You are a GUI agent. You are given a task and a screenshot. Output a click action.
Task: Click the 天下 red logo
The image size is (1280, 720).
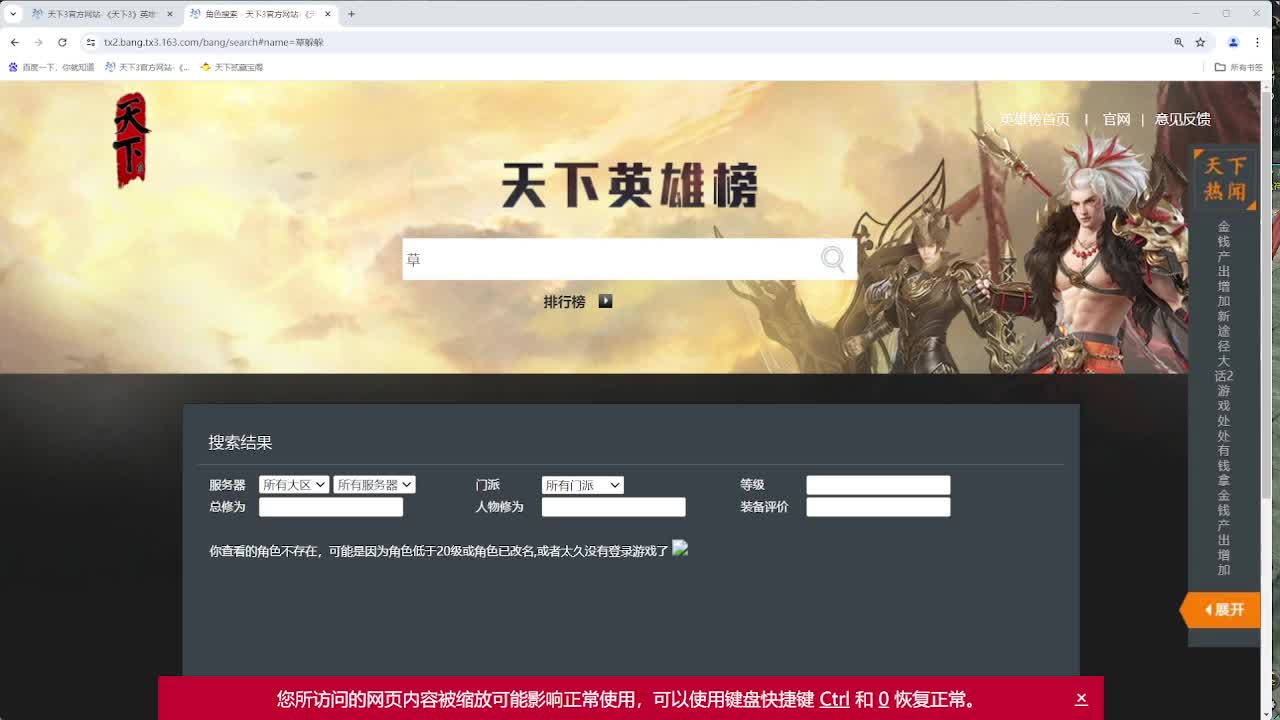(x=131, y=140)
